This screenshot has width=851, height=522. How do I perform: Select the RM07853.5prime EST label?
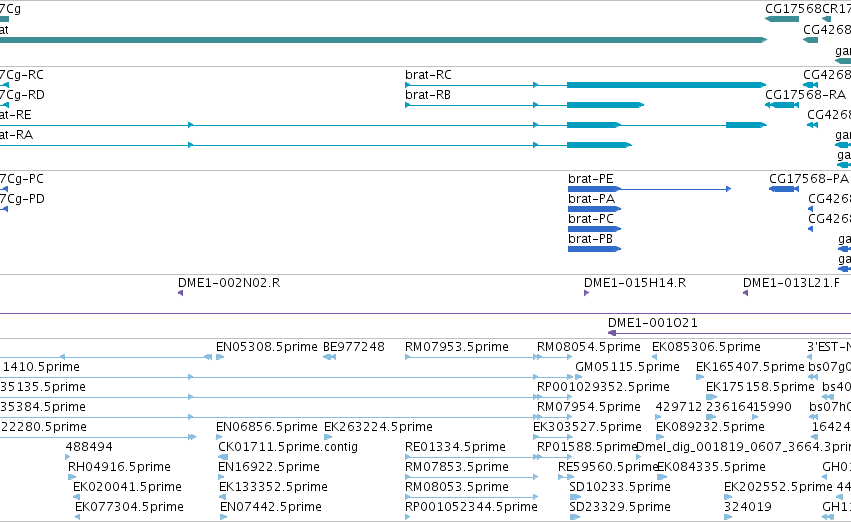point(456,467)
